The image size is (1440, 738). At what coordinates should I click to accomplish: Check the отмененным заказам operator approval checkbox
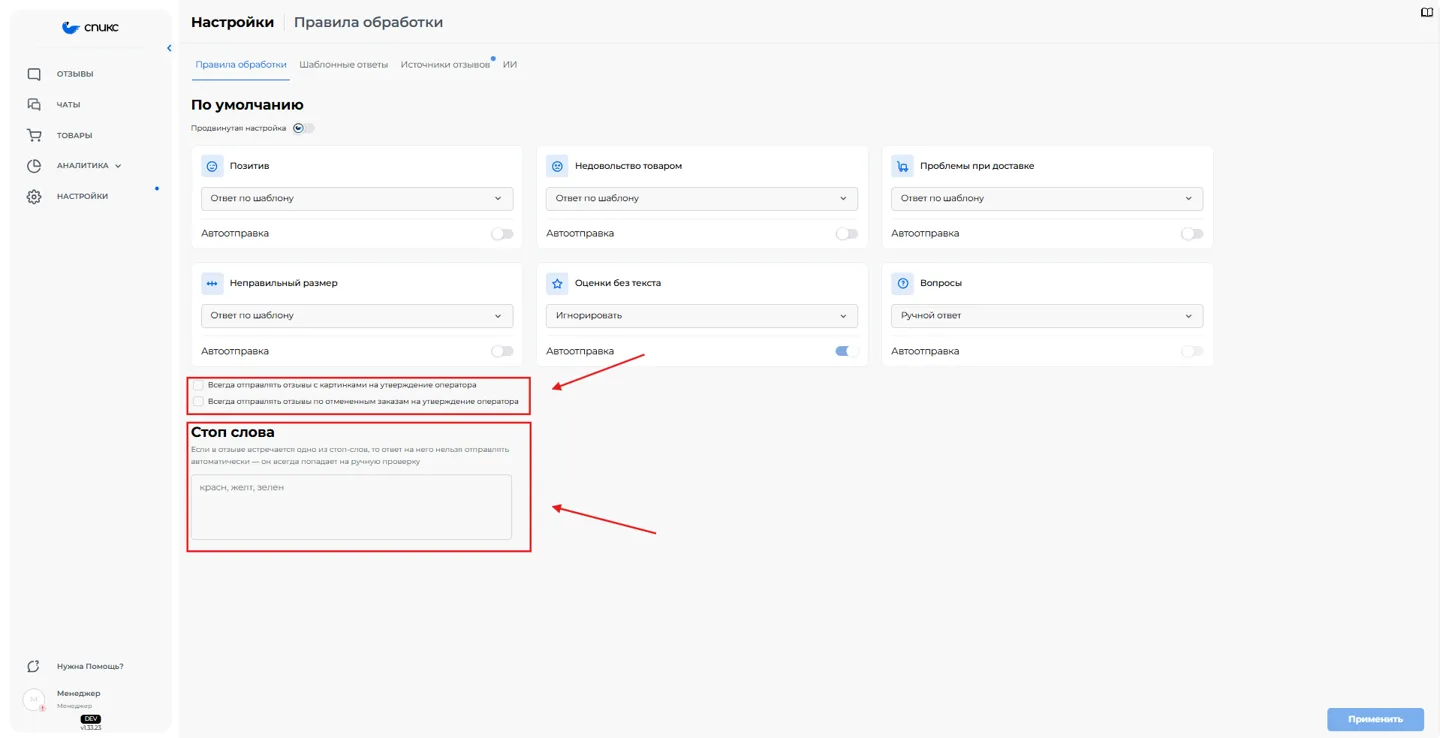click(x=198, y=402)
